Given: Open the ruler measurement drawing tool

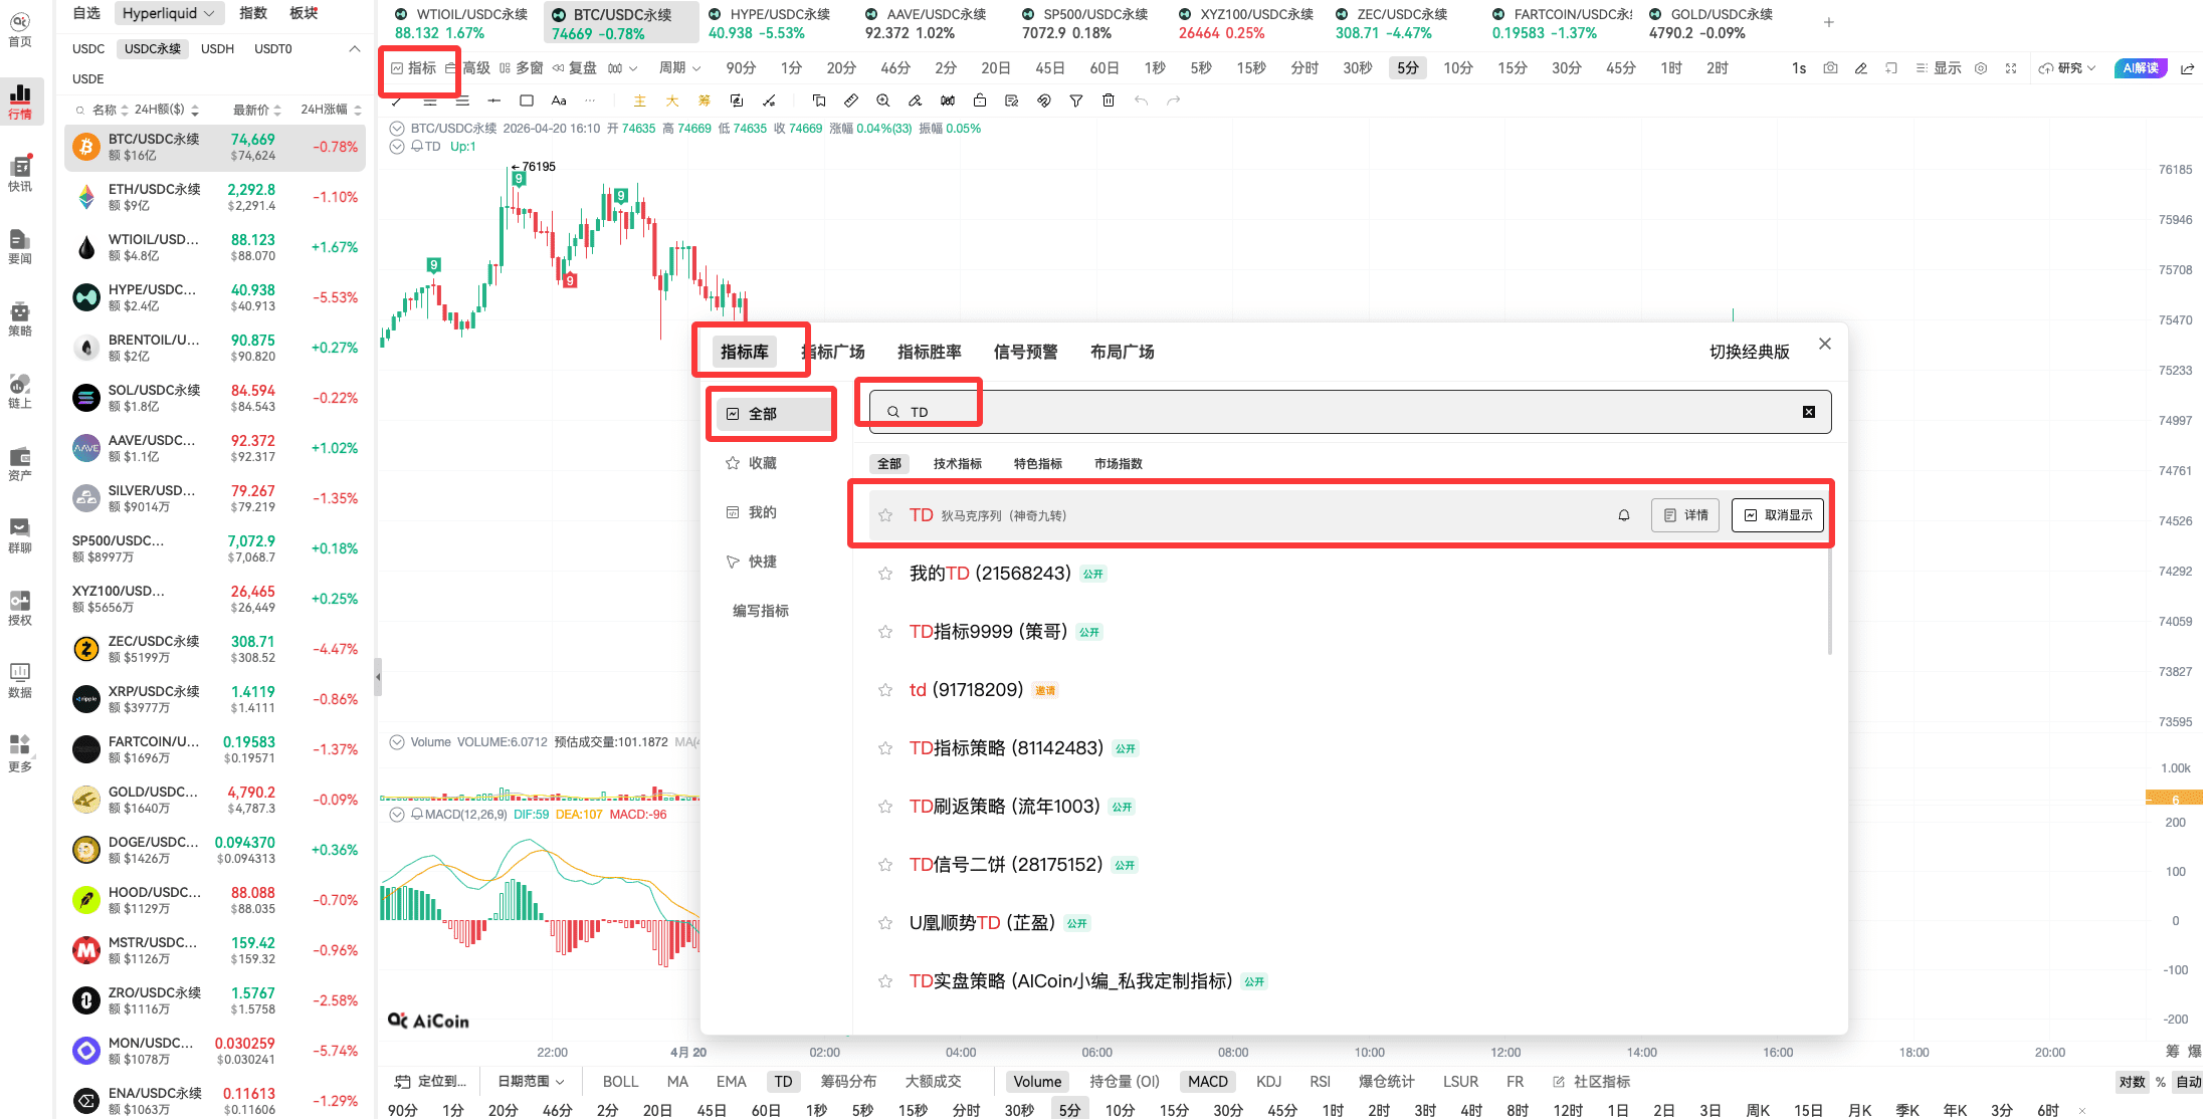Looking at the screenshot, I should [x=851, y=100].
